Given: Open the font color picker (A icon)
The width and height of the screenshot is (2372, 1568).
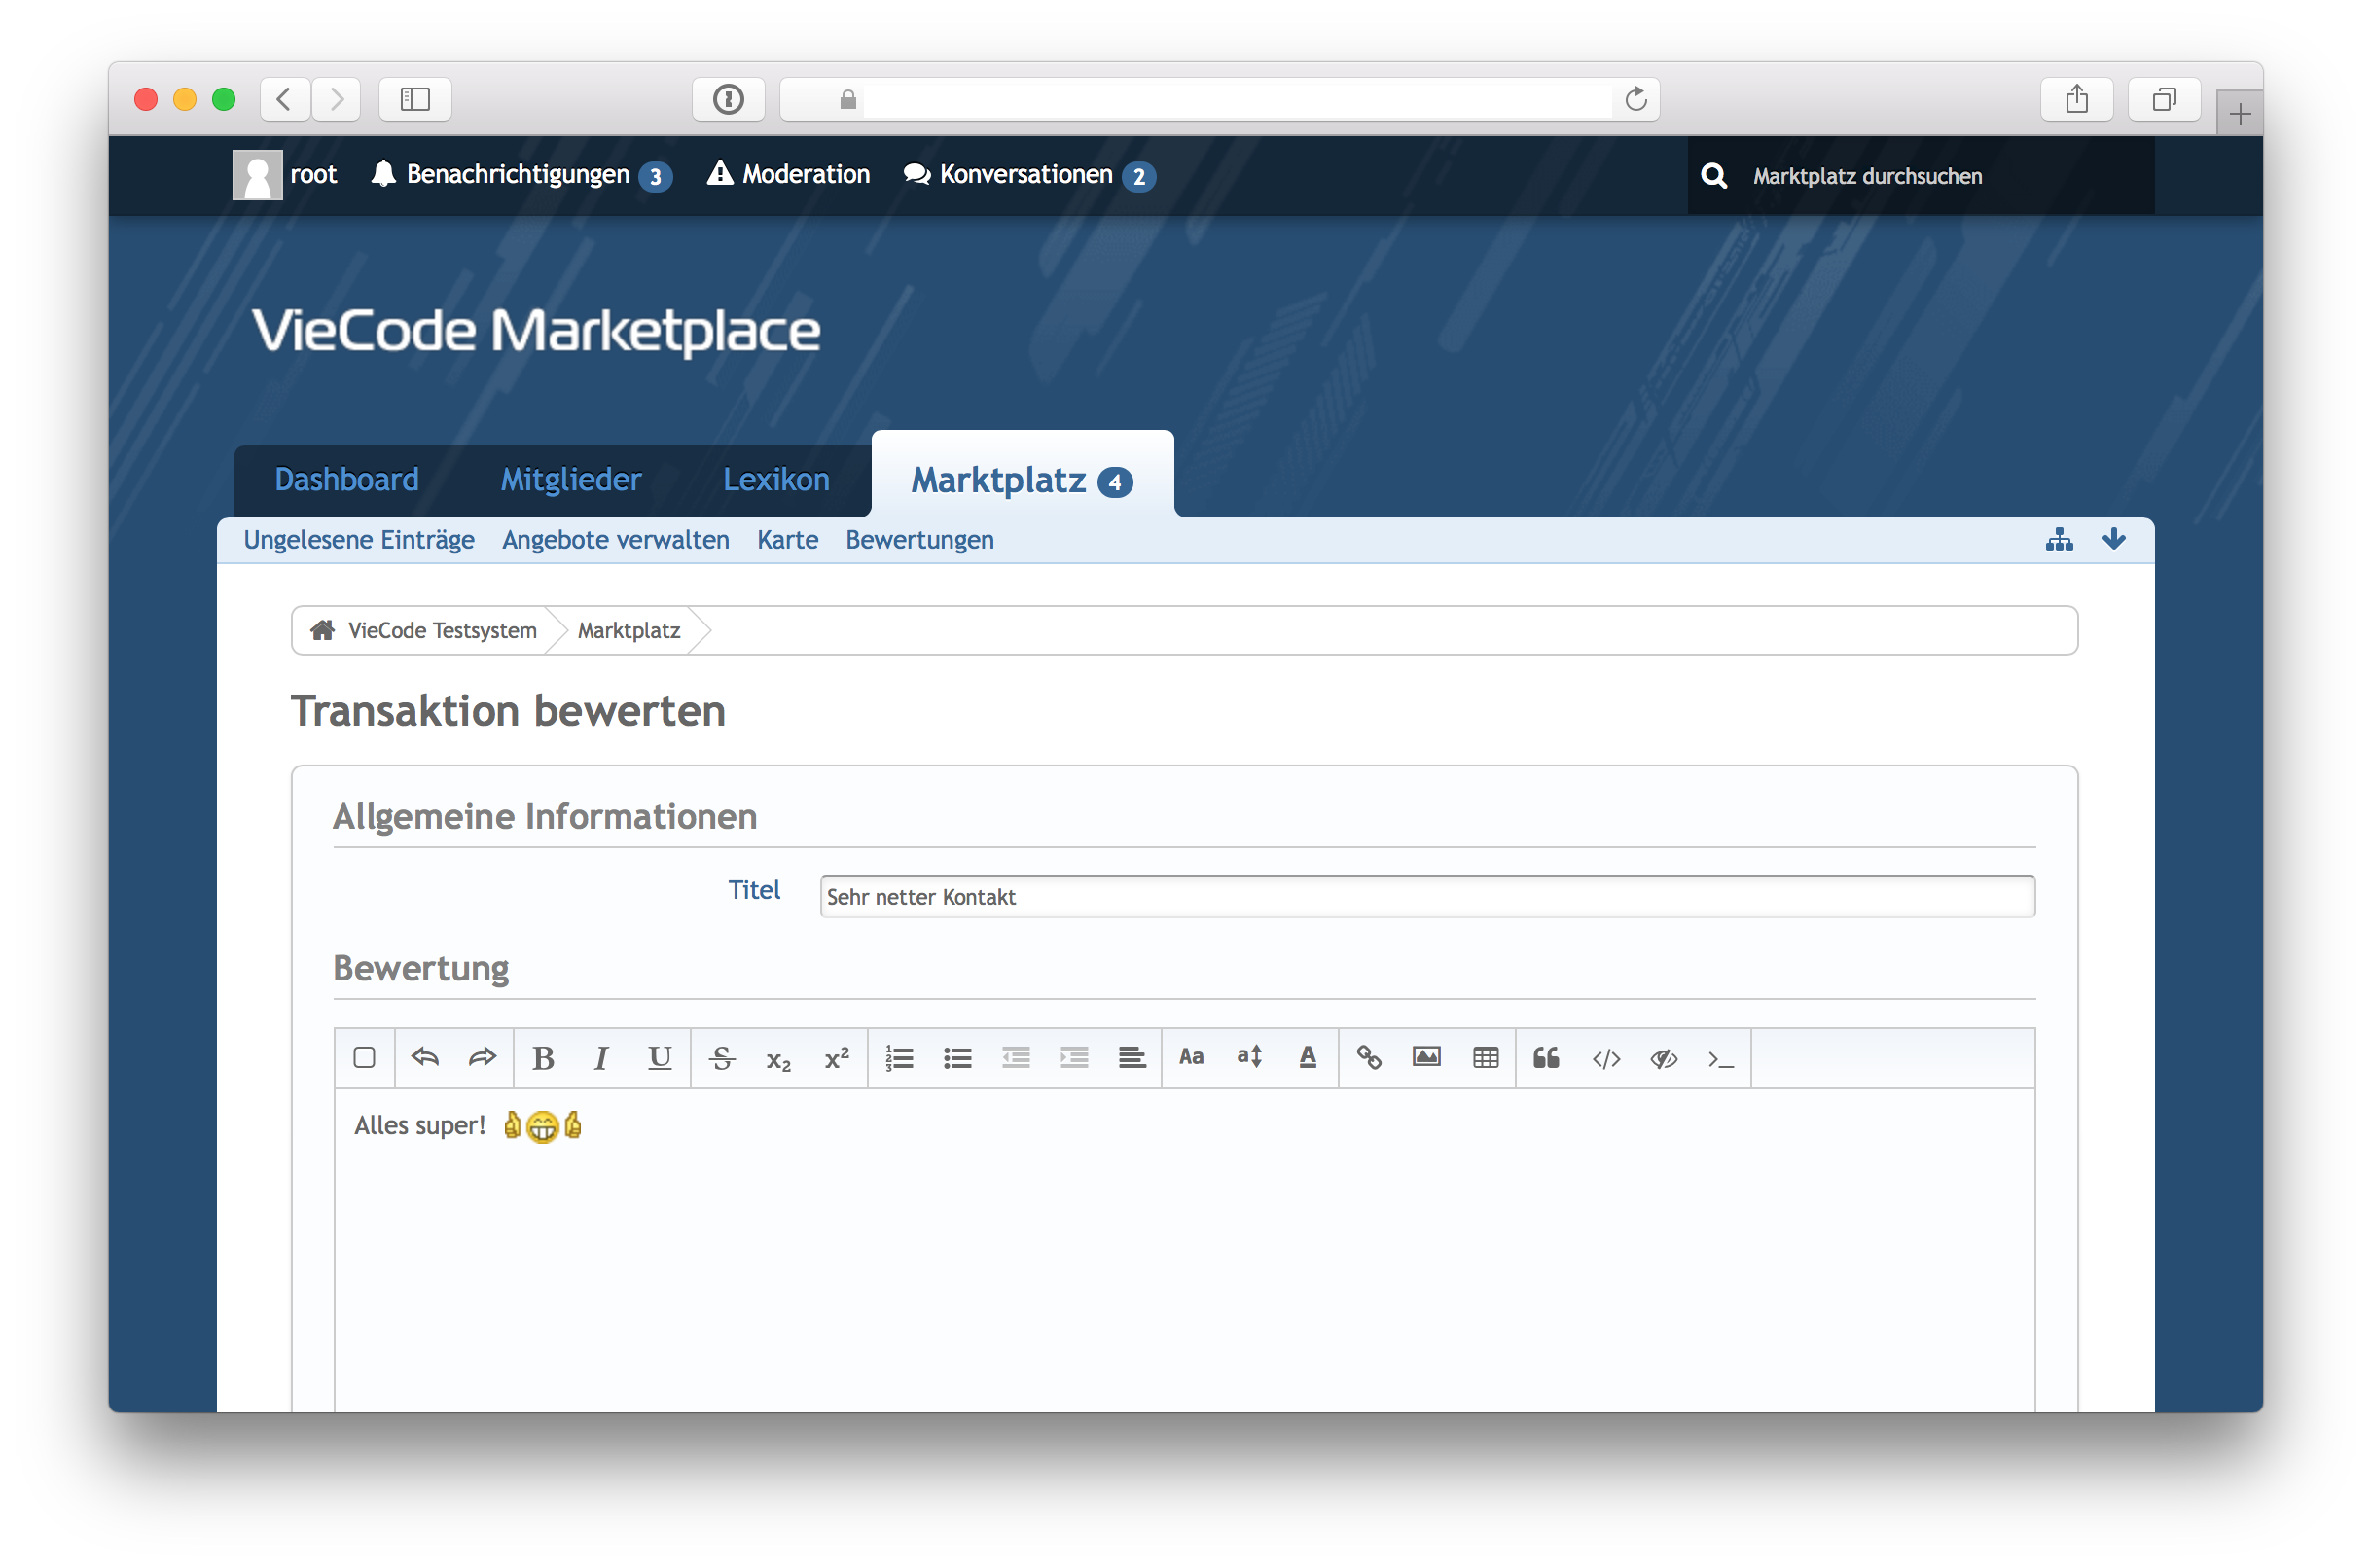Looking at the screenshot, I should (1308, 1058).
